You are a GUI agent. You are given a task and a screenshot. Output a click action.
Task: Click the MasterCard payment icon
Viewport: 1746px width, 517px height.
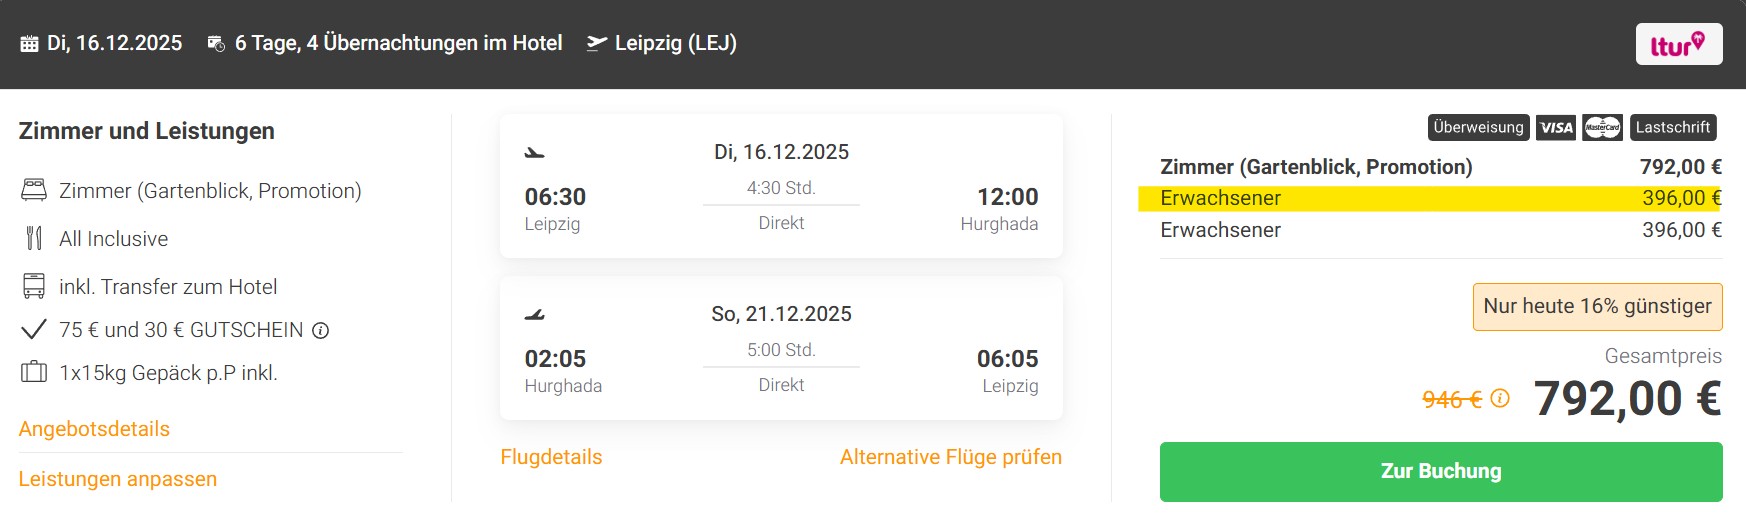(x=1602, y=128)
